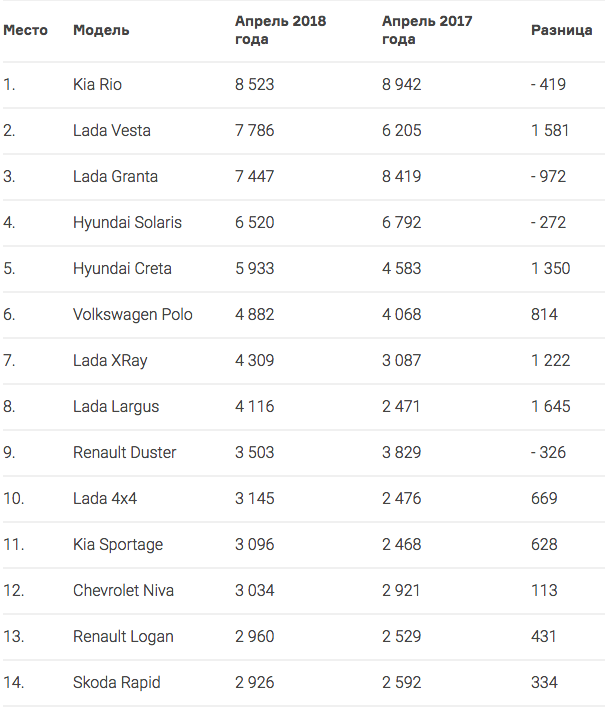The image size is (608, 708).
Task: Click the Volkswagen Polo model cell
Action: pyautogui.click(x=133, y=315)
